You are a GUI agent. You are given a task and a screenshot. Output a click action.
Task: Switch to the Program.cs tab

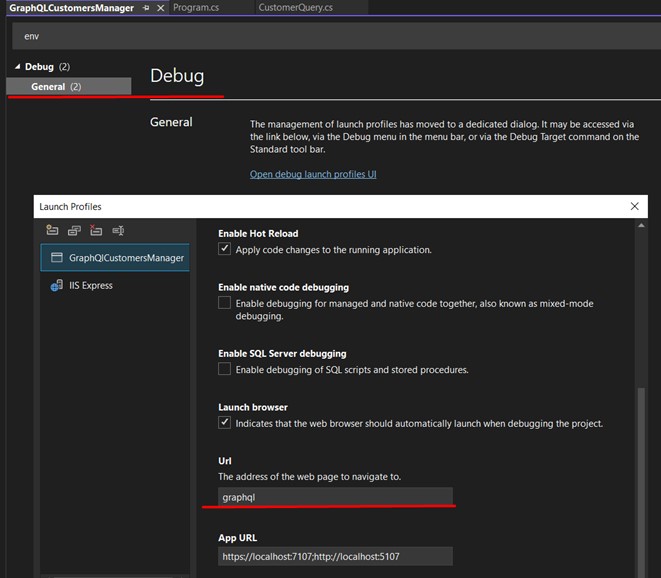coord(197,8)
